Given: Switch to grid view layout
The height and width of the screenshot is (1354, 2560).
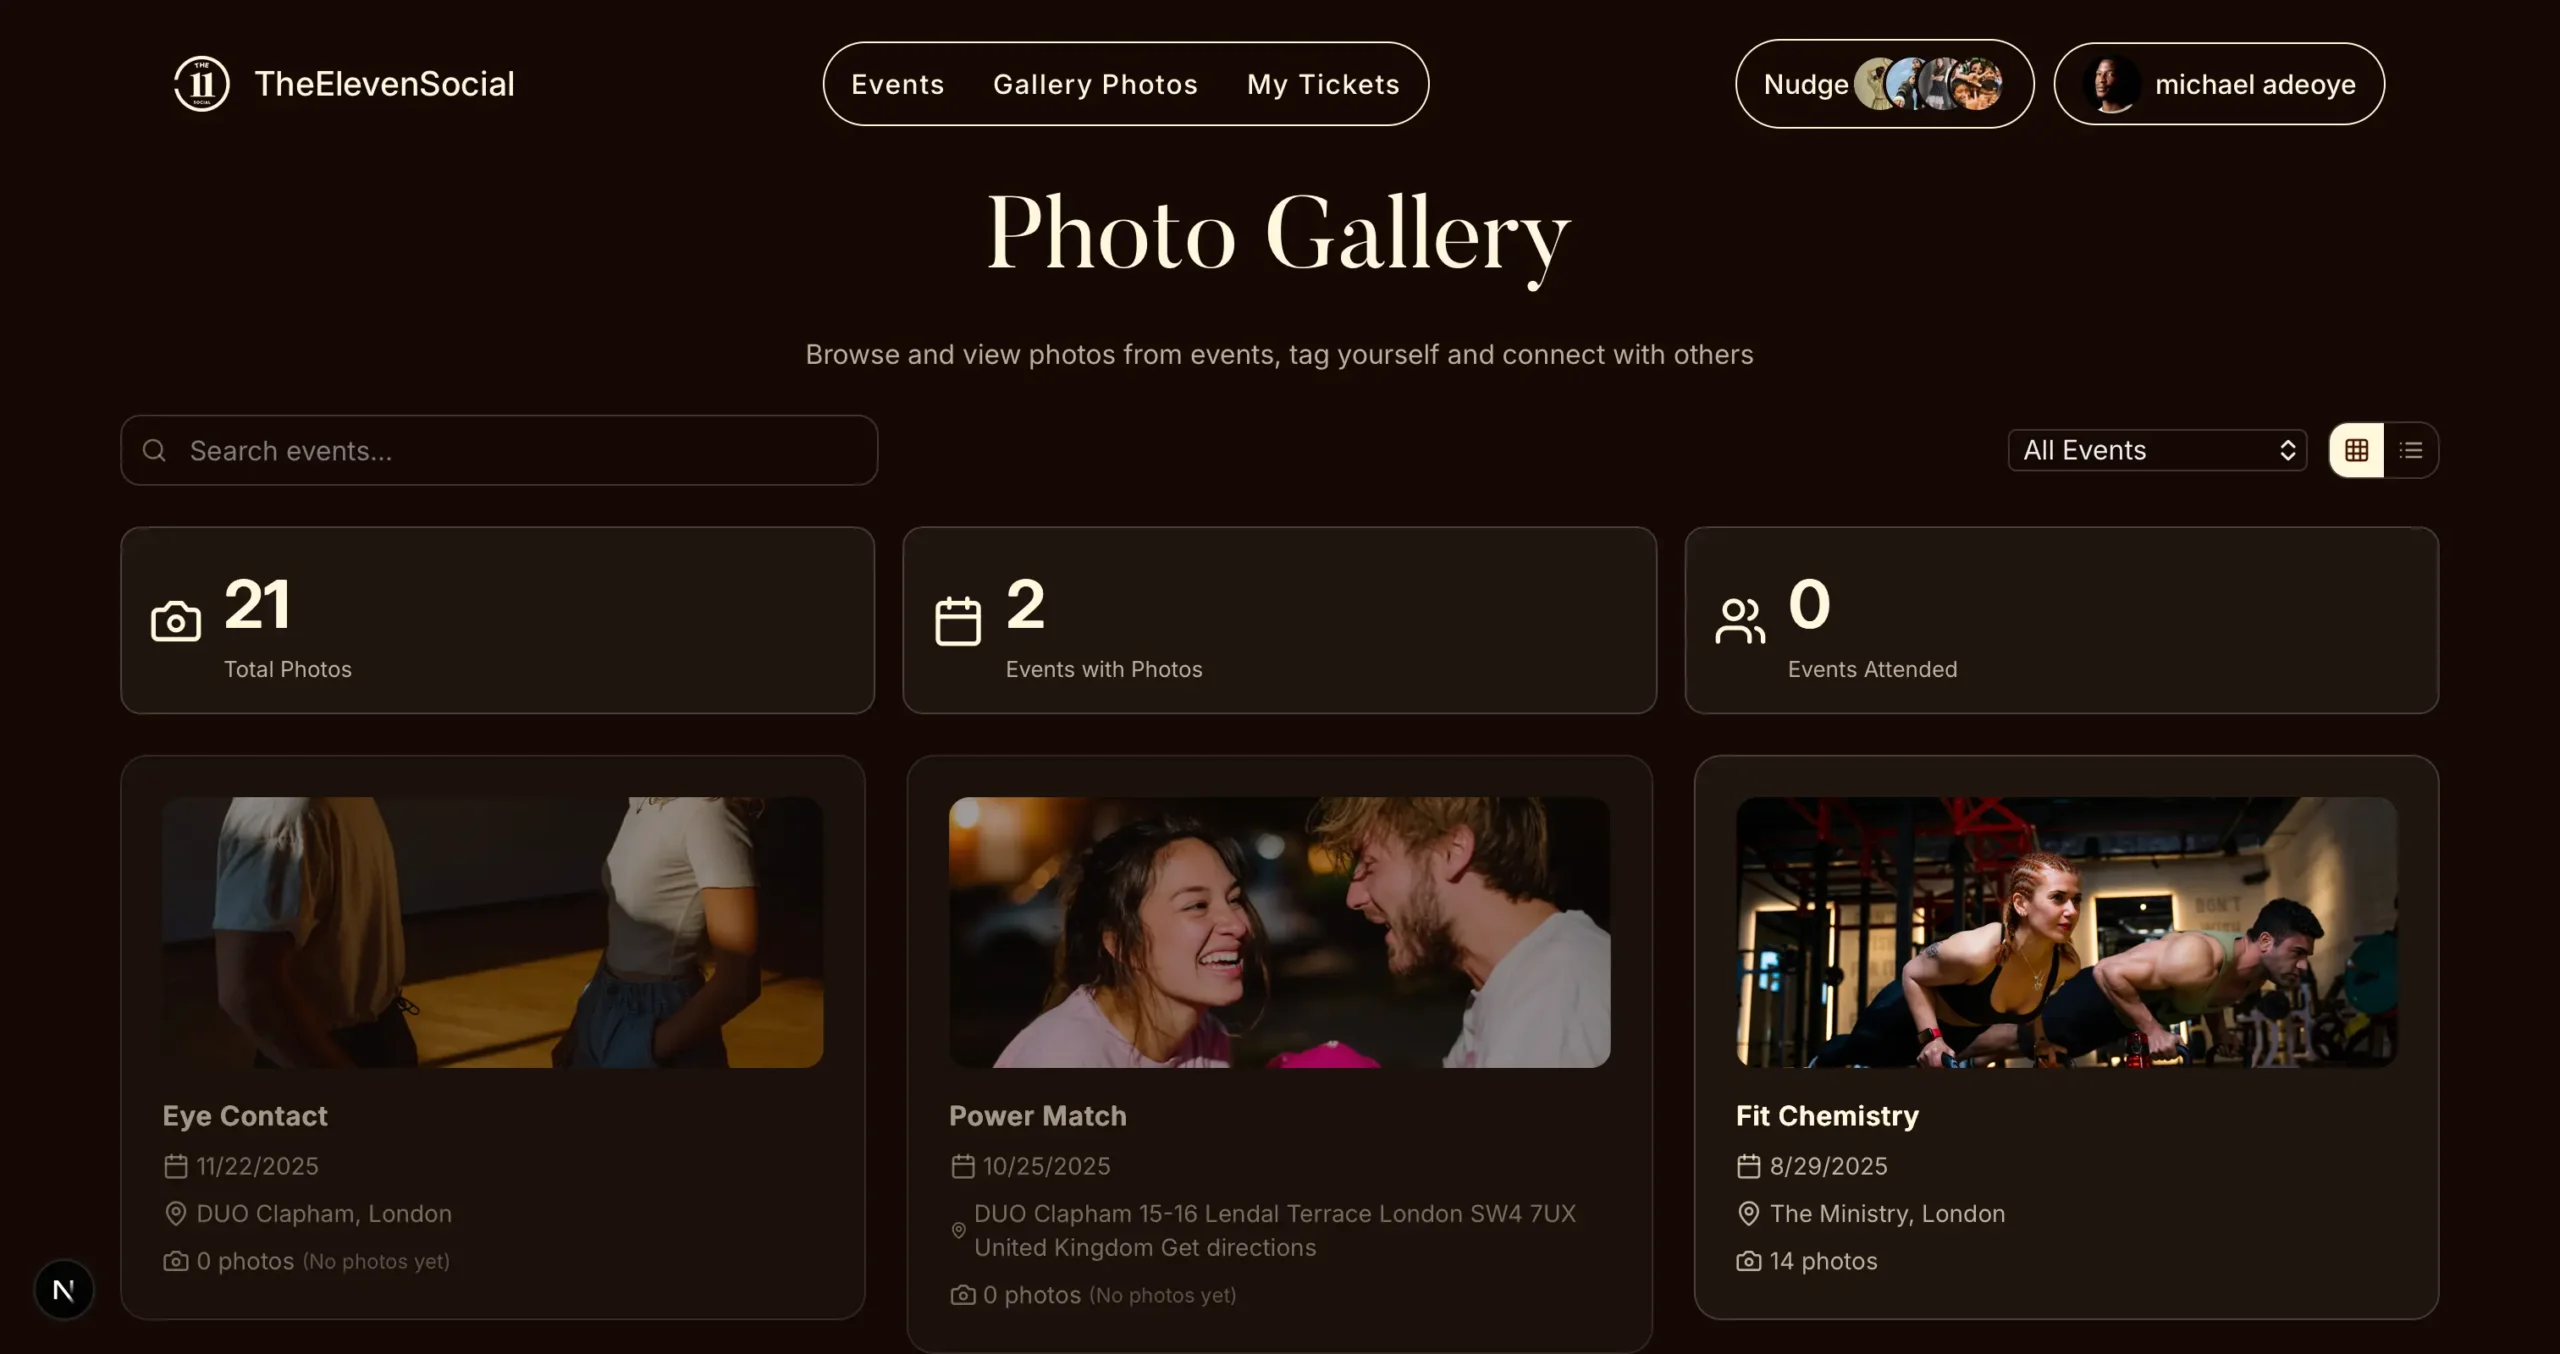Looking at the screenshot, I should [x=2356, y=451].
